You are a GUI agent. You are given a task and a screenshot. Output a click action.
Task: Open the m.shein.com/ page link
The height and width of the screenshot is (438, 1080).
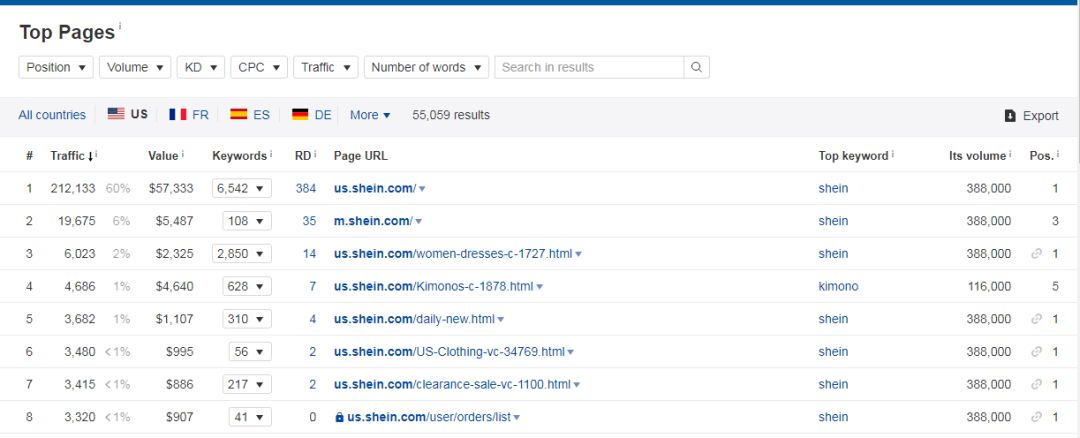[373, 221]
